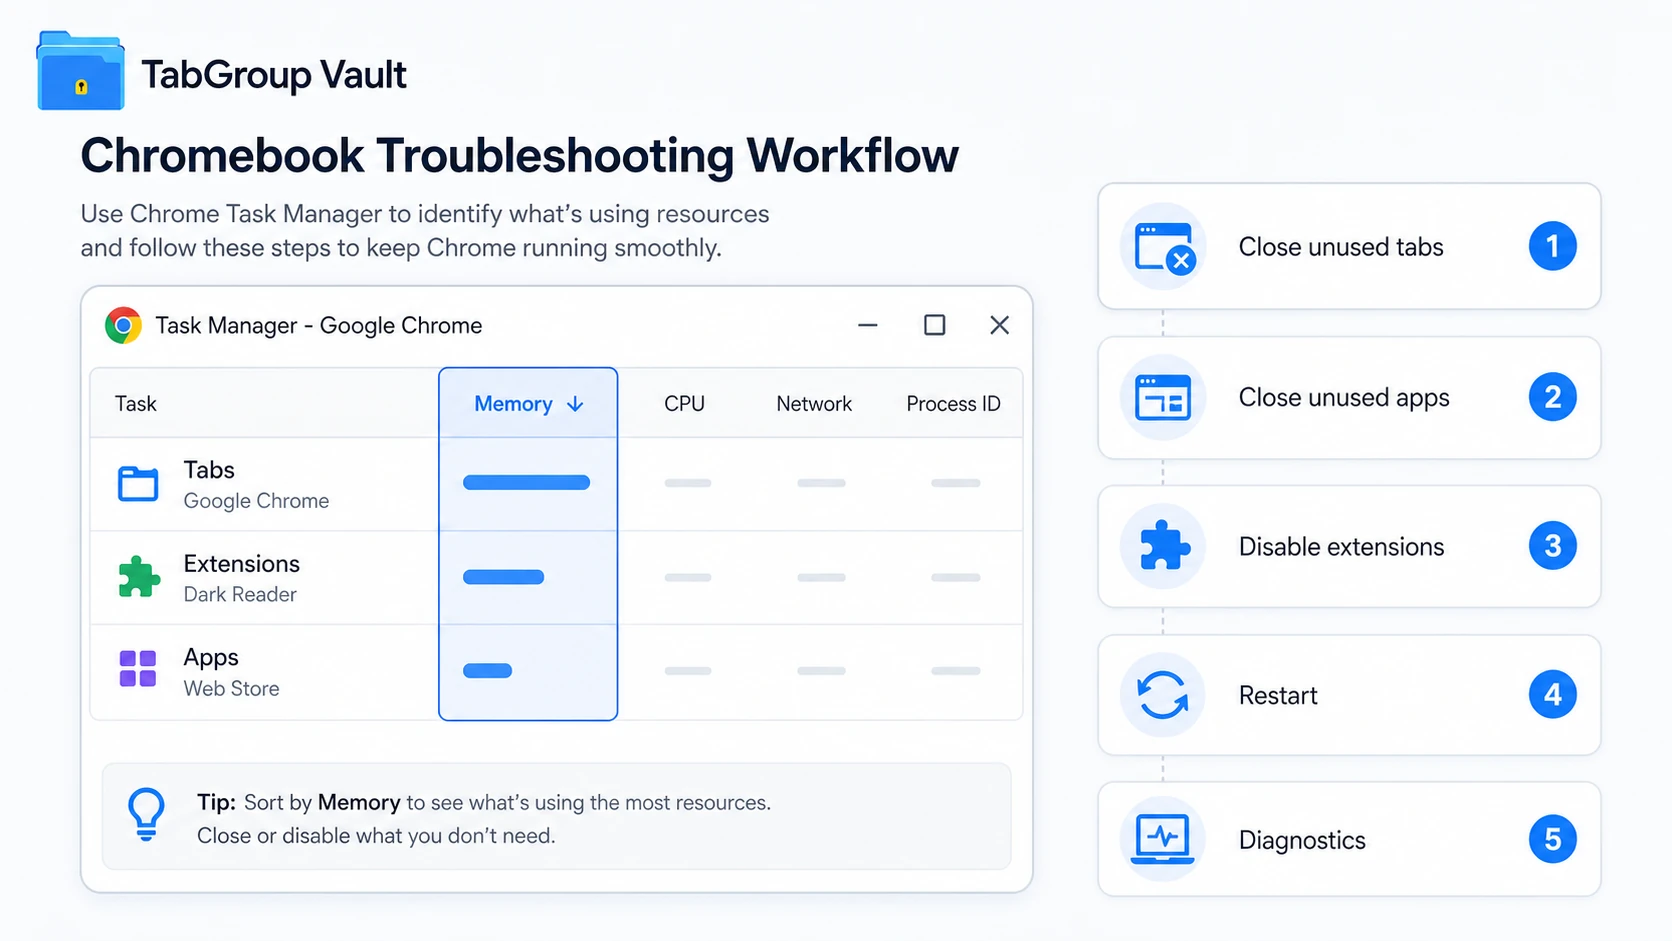
Task: Click the Close unused tabs window icon
Action: [x=1163, y=246]
